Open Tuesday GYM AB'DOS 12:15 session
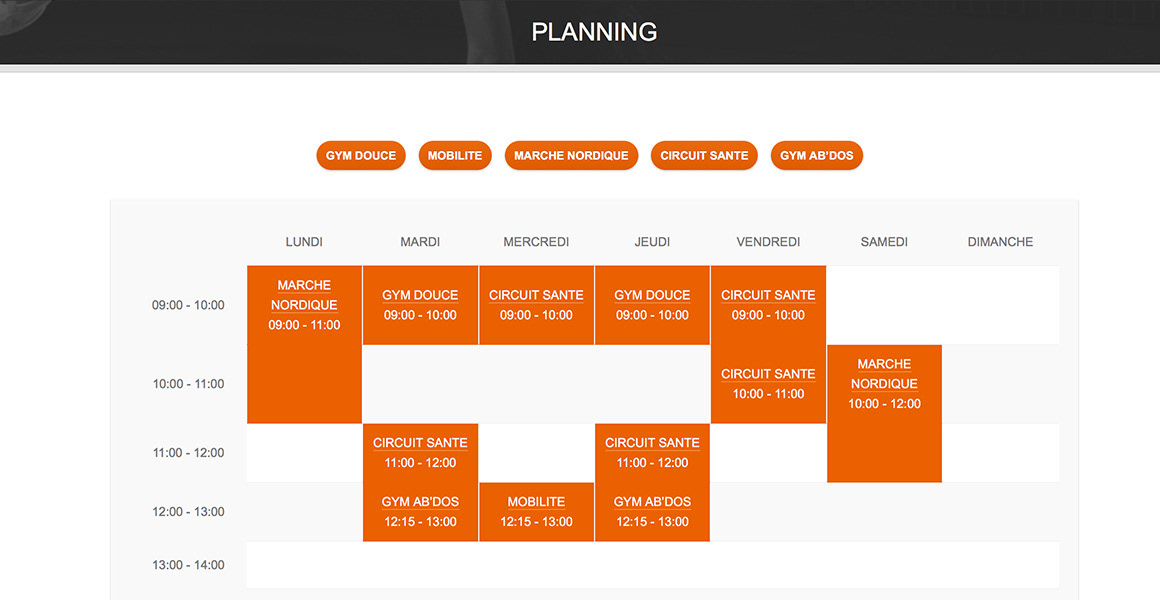 (x=420, y=512)
